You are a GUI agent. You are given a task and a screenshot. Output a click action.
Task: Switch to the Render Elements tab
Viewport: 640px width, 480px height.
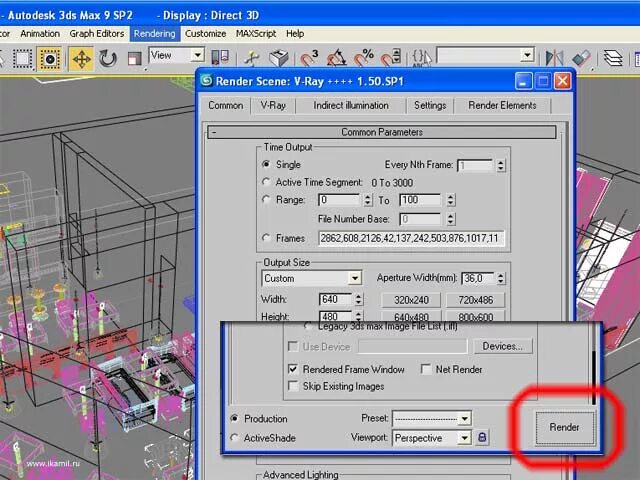click(502, 106)
